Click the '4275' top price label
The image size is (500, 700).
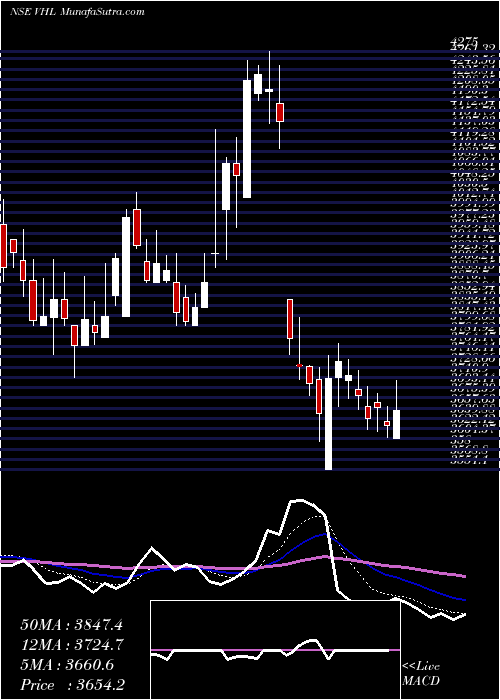click(465, 40)
